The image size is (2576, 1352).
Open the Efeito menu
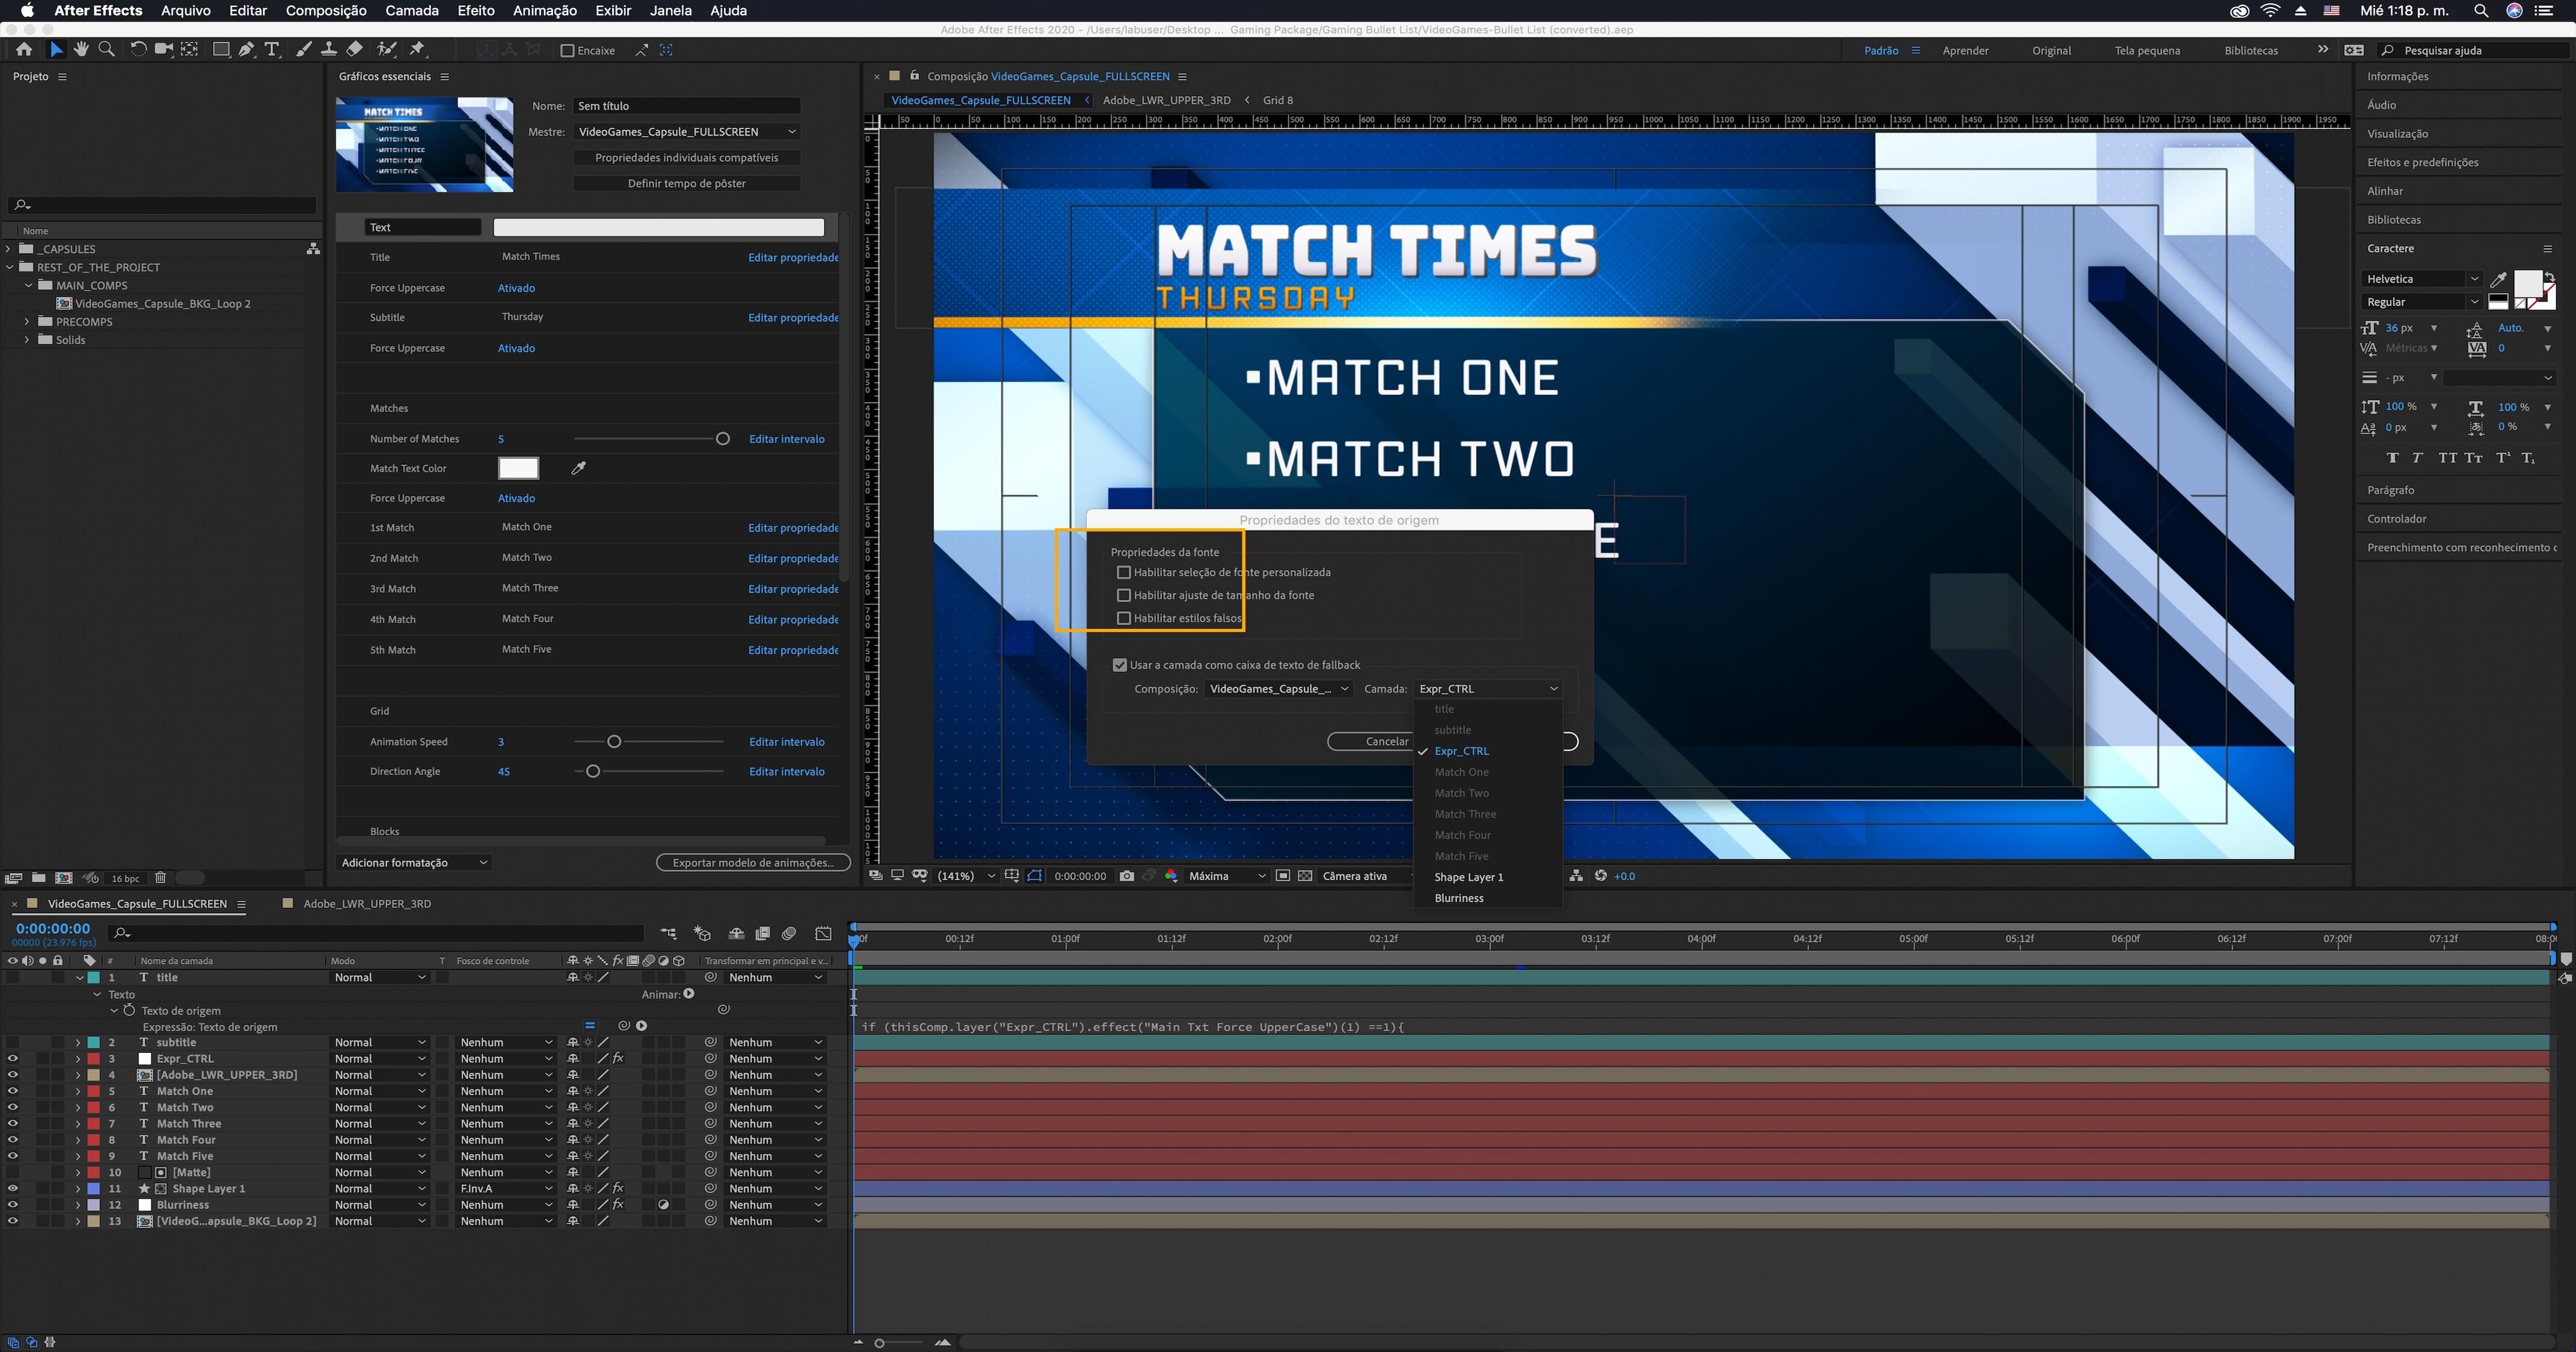pyautogui.click(x=476, y=11)
